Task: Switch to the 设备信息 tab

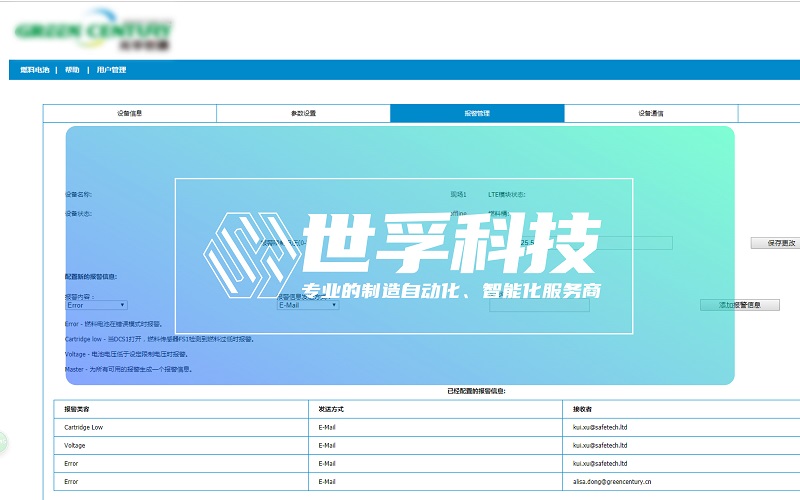Action: tap(130, 113)
